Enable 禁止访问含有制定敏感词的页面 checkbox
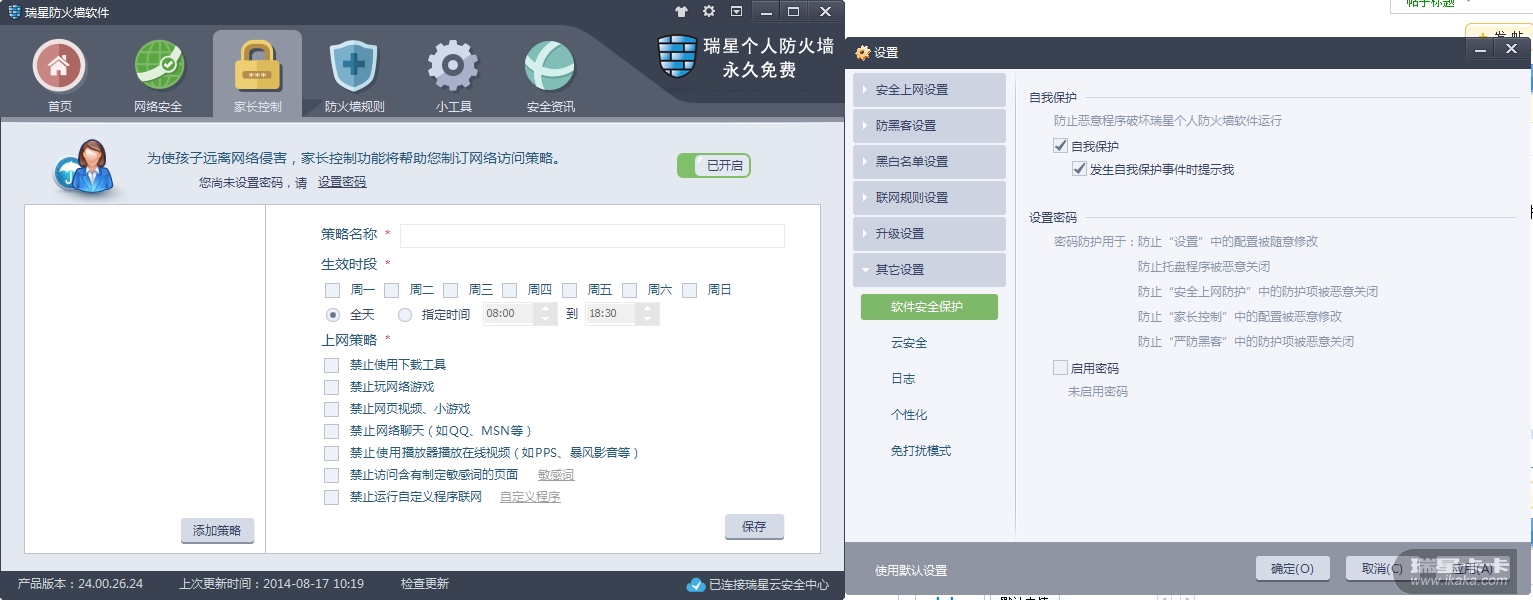 332,475
